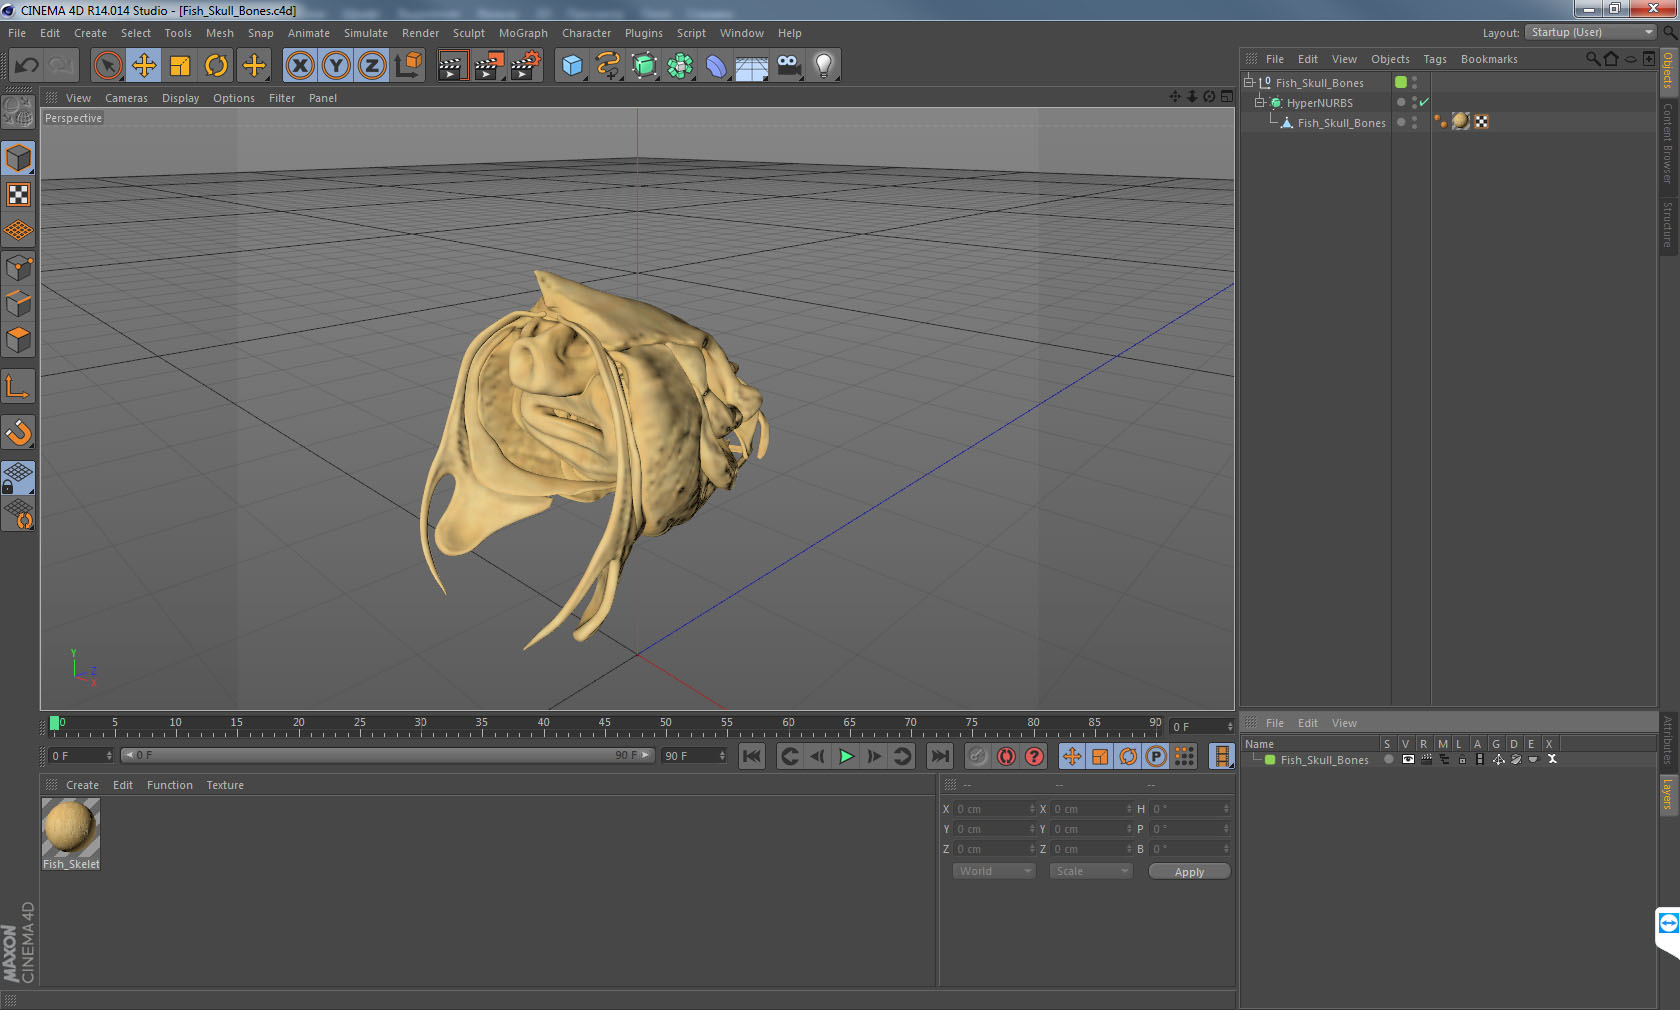Image resolution: width=1680 pixels, height=1010 pixels.
Task: Collapse the HyperNURBS tree node
Action: point(1260,102)
